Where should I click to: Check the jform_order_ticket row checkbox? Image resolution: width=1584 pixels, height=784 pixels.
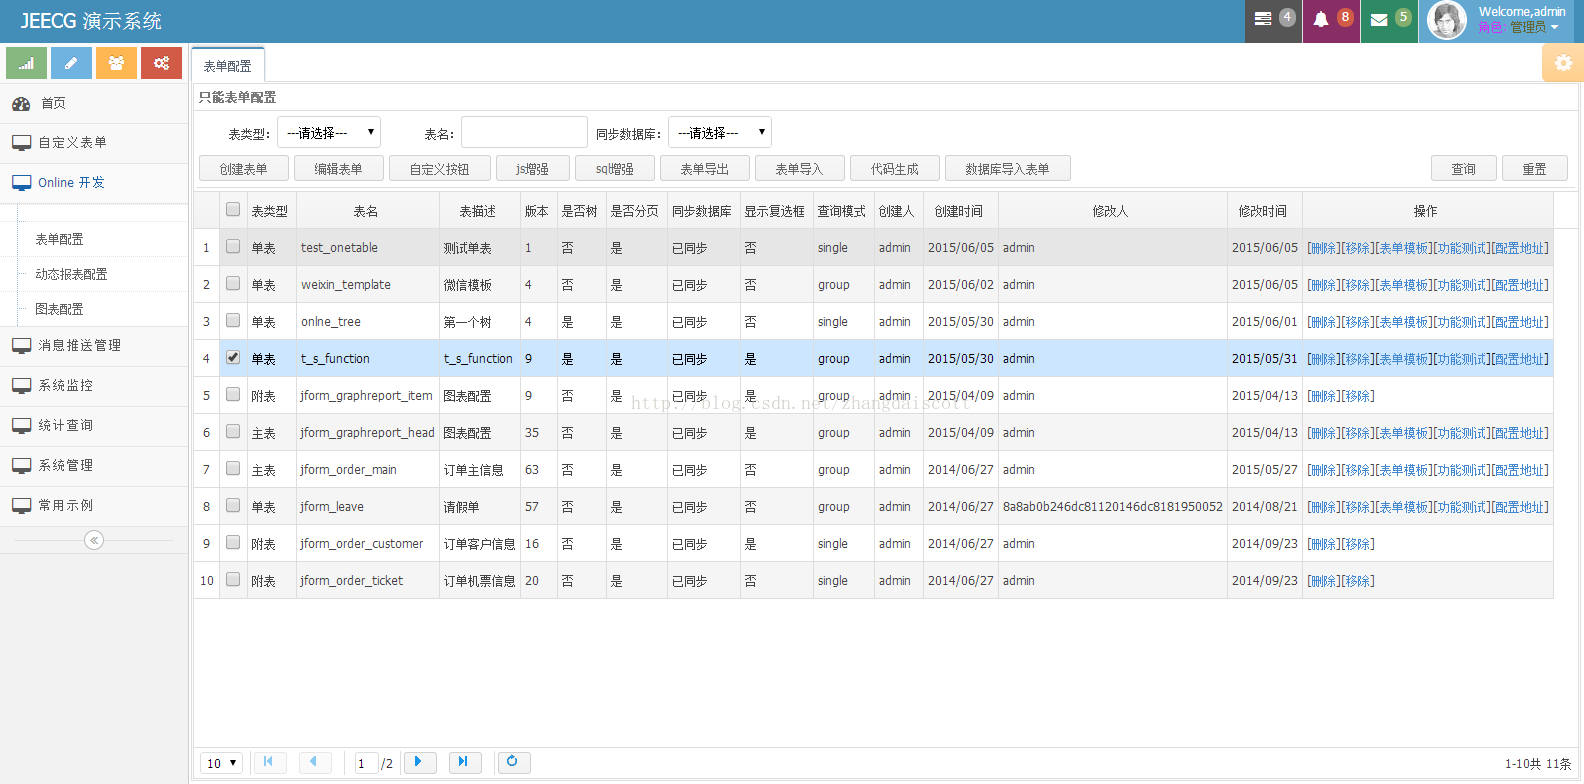click(233, 579)
